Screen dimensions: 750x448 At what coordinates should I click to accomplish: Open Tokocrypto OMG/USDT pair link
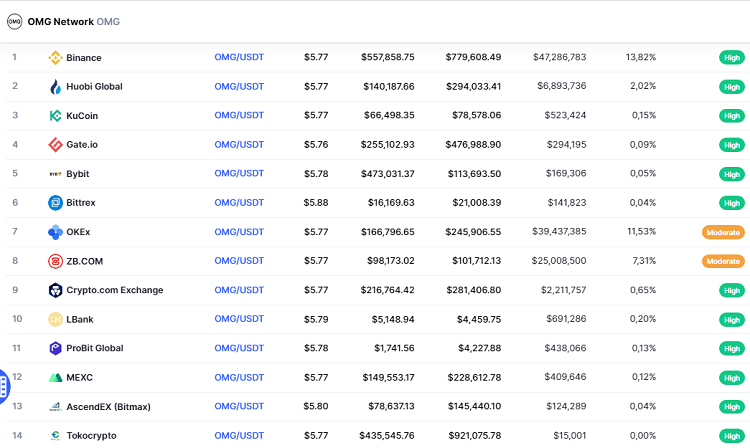239,436
